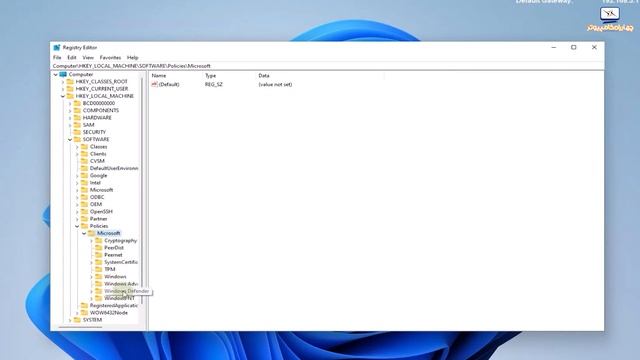The width and height of the screenshot is (640, 360).
Task: Collapse the HKEY_LOCAL_MACHINE key
Action: (x=63, y=96)
